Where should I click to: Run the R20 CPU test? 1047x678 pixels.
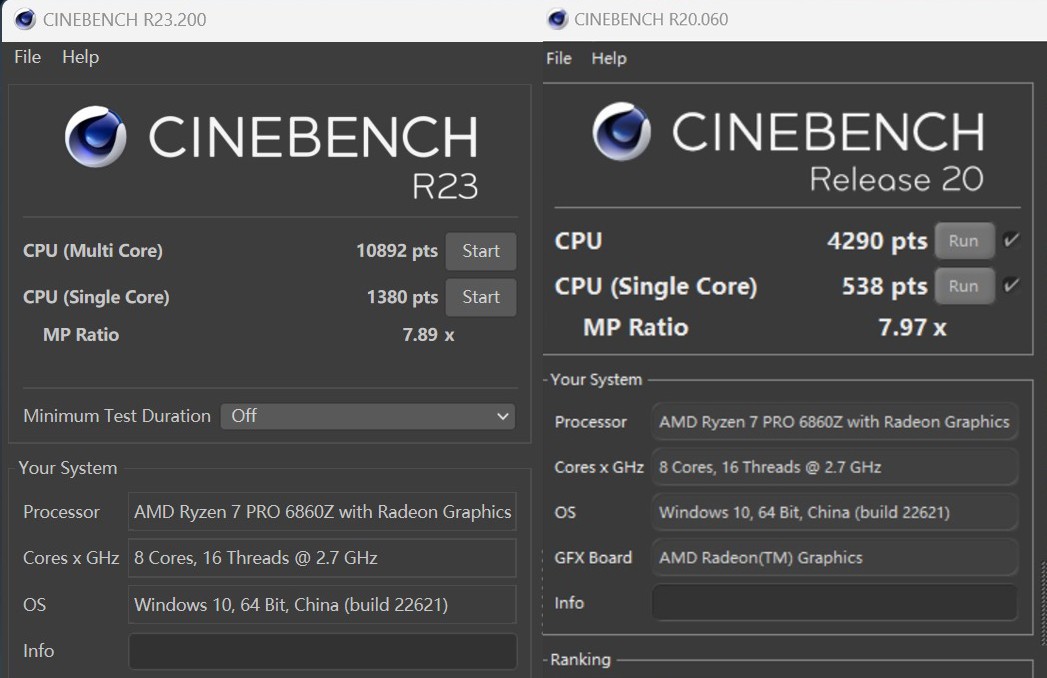(963, 241)
